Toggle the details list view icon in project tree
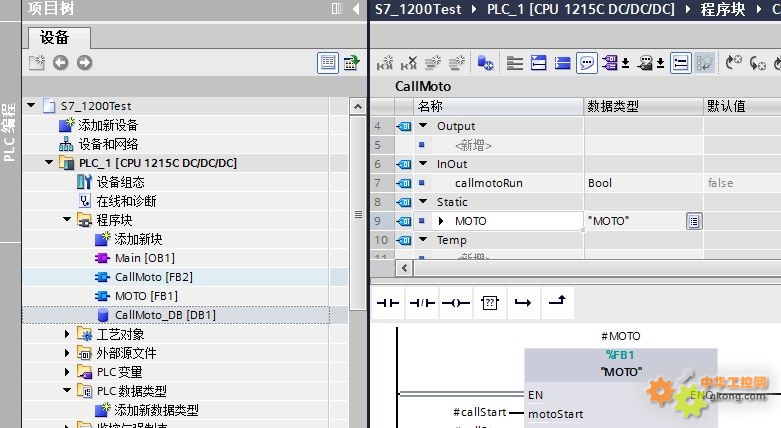 328,63
